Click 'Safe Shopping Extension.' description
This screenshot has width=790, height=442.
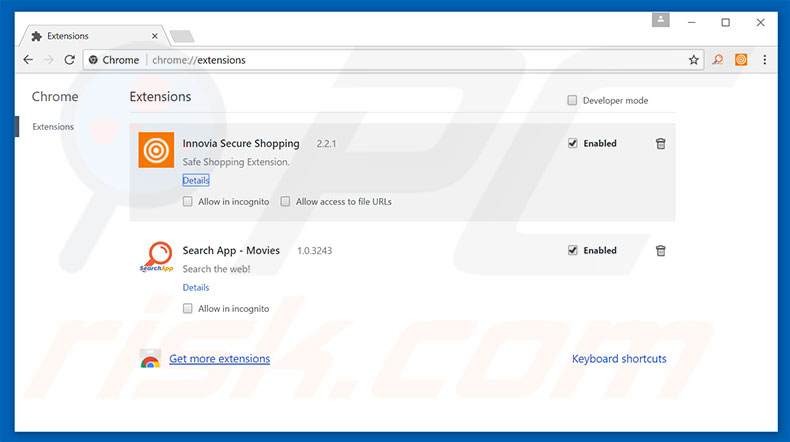click(x=236, y=162)
